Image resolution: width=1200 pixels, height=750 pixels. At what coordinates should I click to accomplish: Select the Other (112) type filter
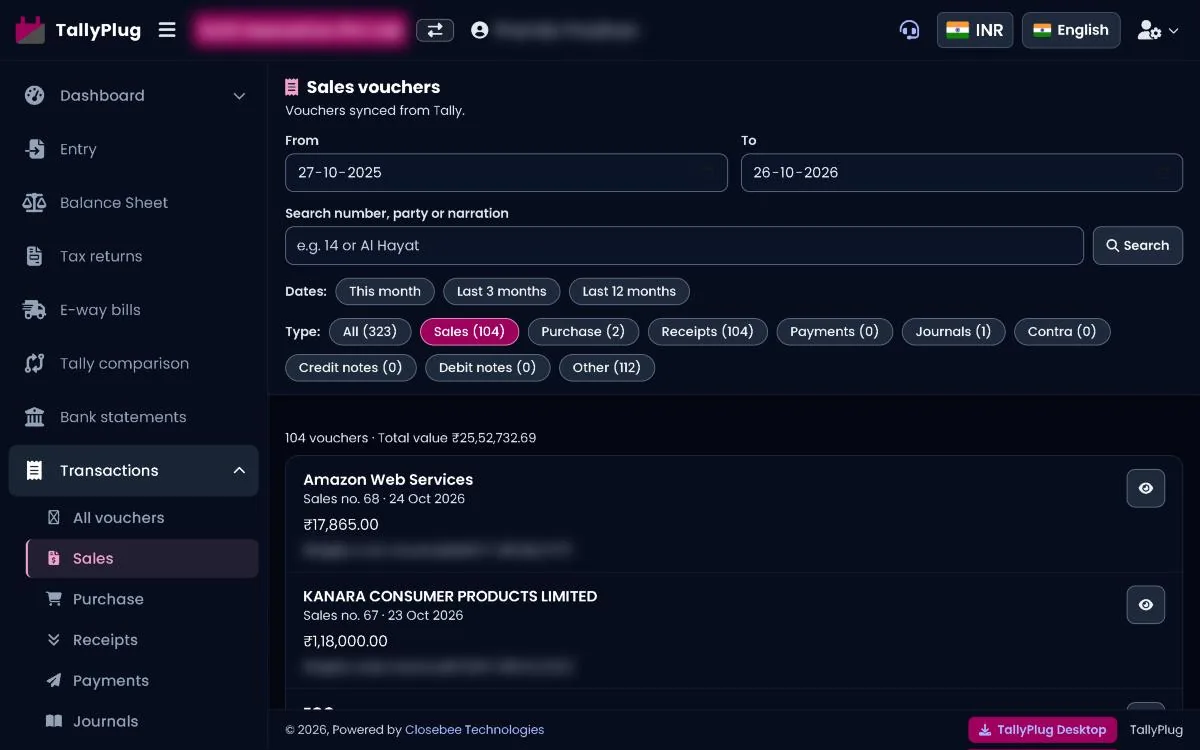pos(607,368)
